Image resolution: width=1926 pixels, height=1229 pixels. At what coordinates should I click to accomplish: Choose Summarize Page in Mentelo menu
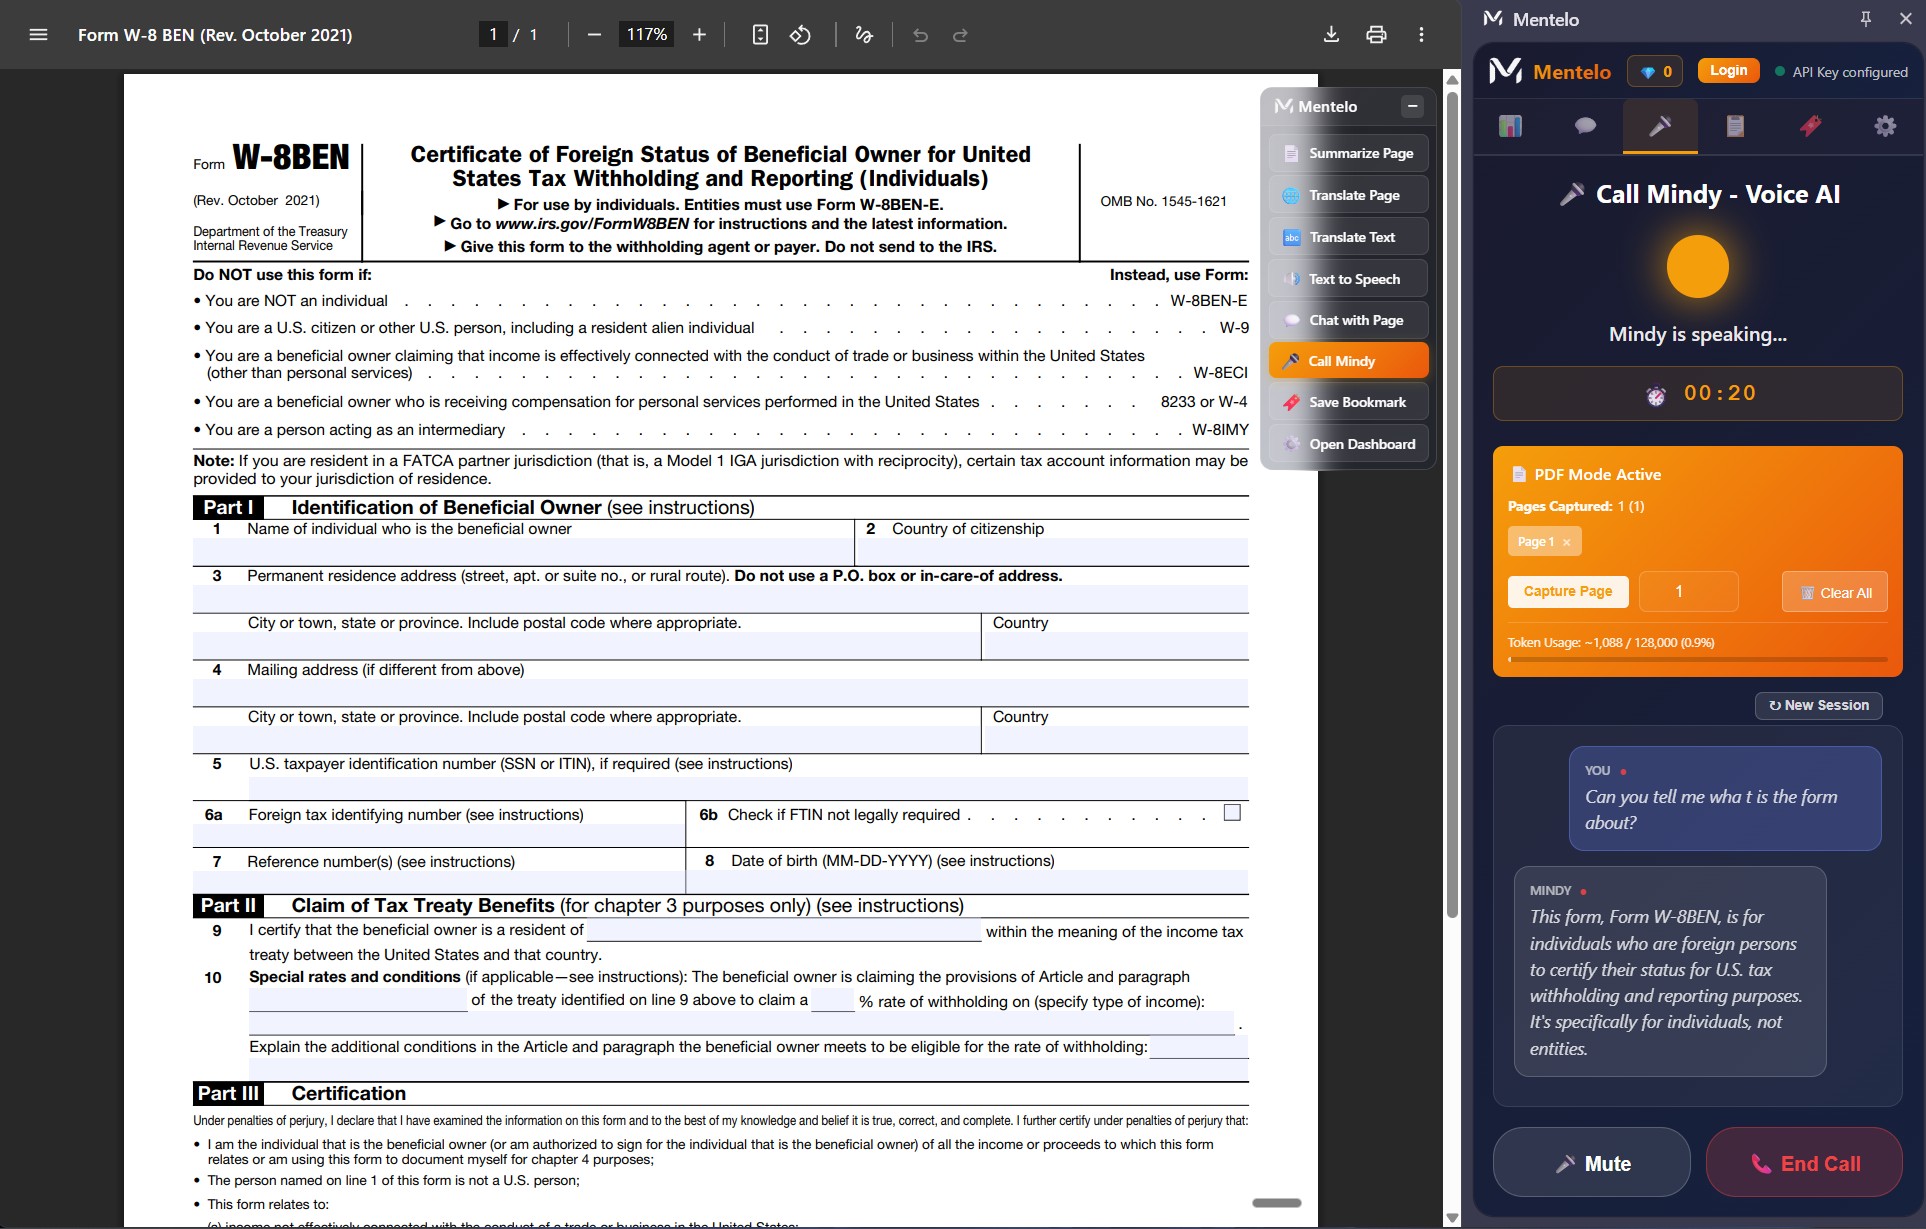(1348, 153)
